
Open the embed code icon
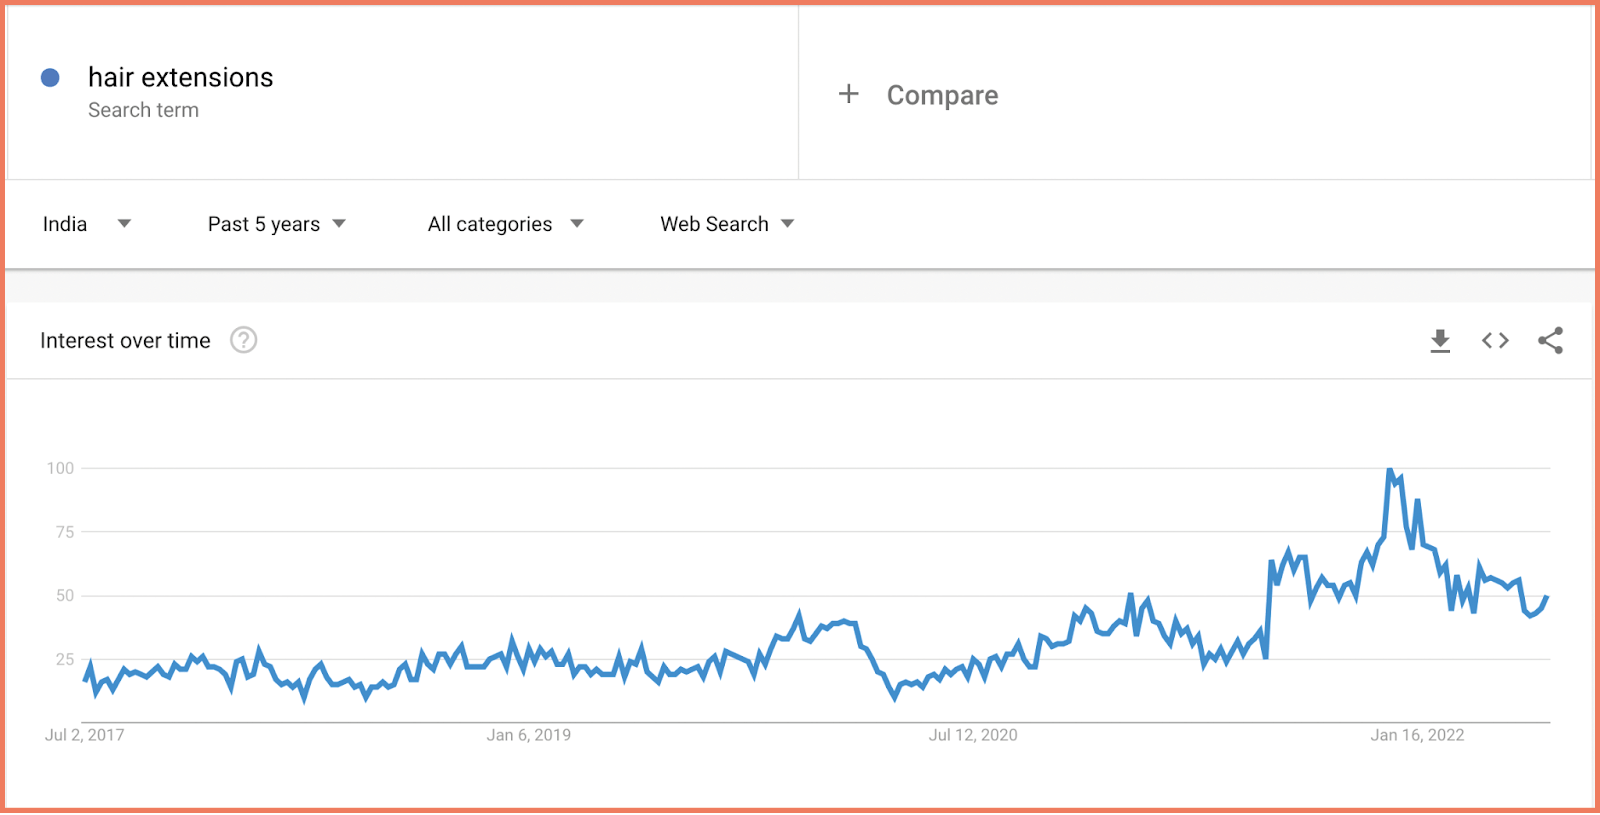pos(1495,341)
